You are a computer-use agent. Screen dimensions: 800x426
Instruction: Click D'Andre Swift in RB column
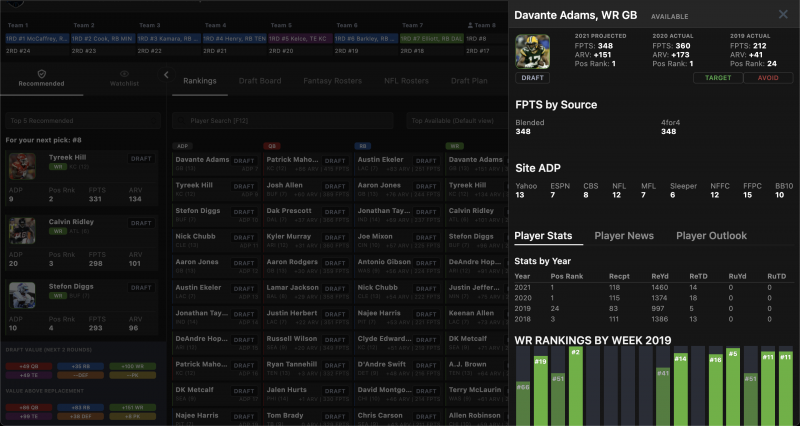(x=382, y=364)
